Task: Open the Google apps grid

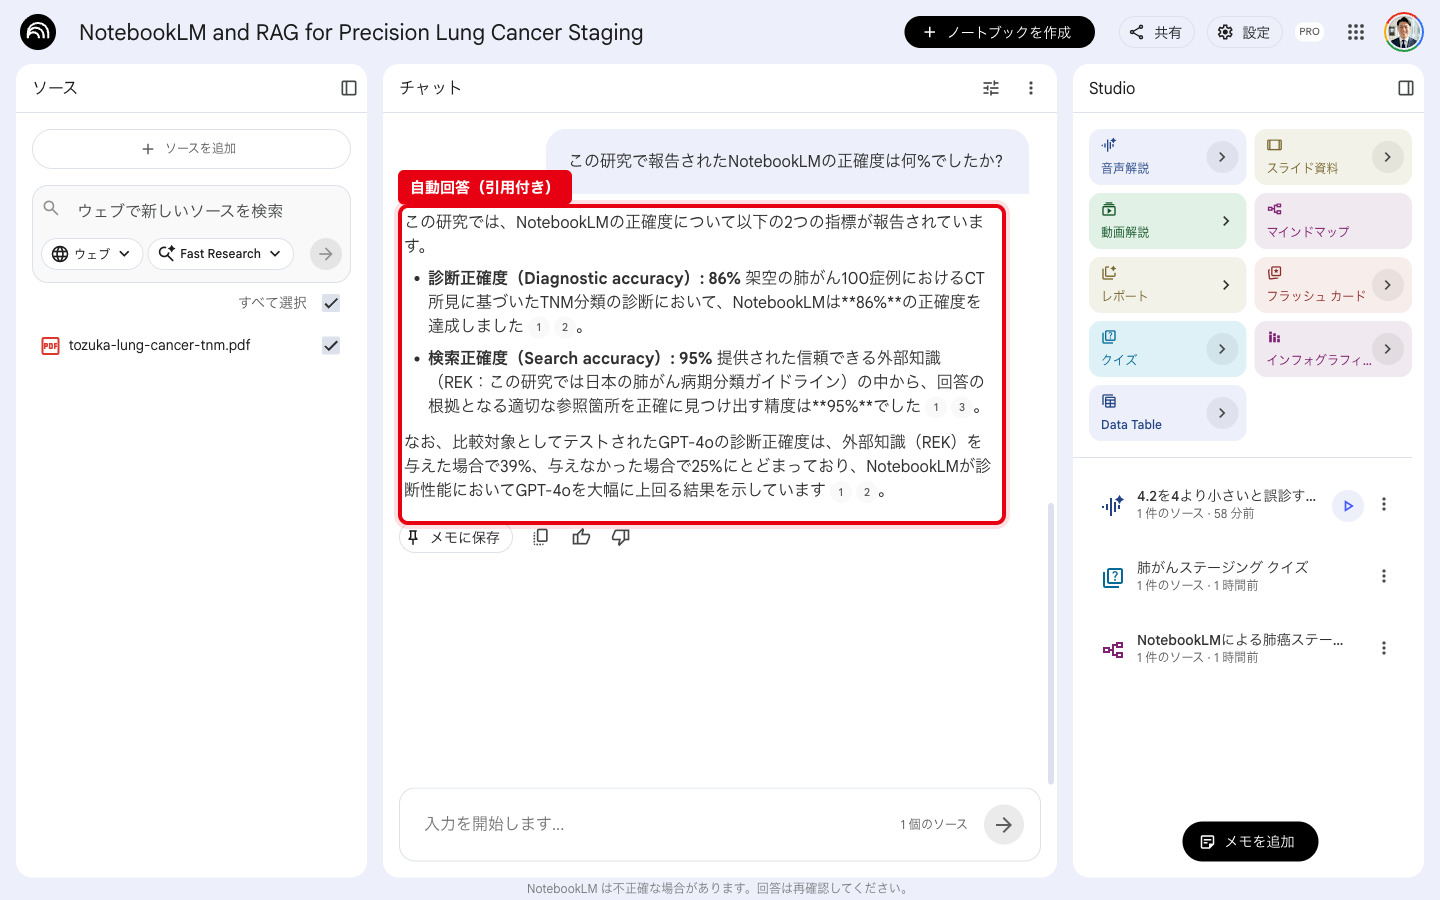Action: [1356, 32]
